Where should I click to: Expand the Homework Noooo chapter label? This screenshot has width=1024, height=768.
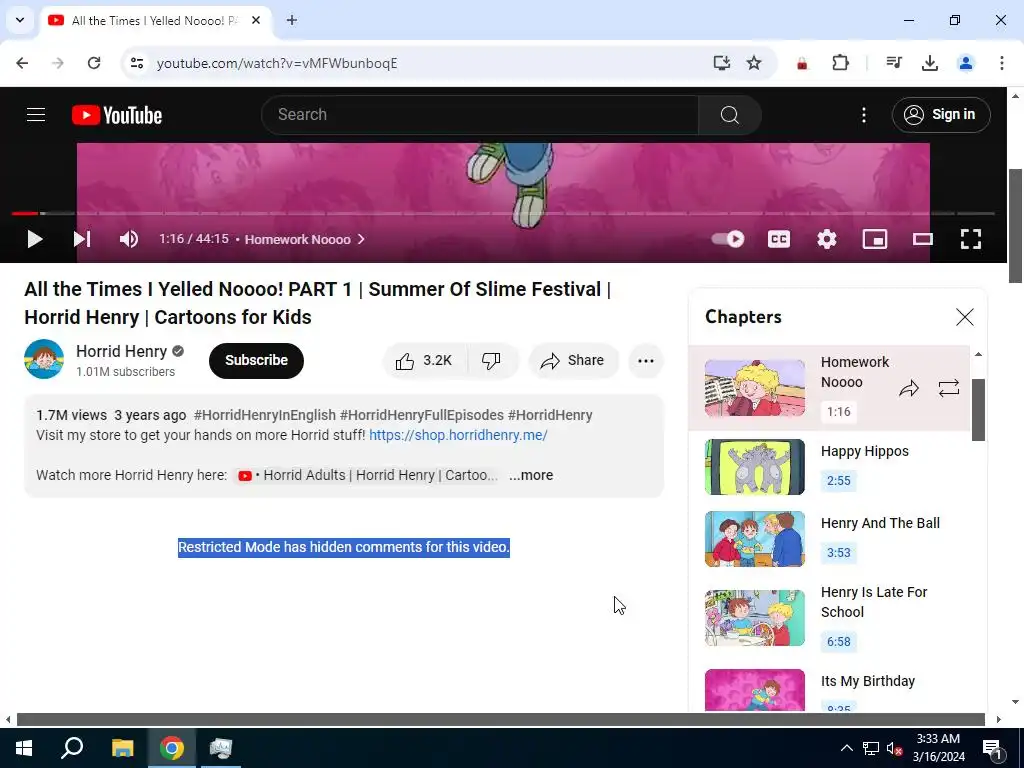pos(304,240)
